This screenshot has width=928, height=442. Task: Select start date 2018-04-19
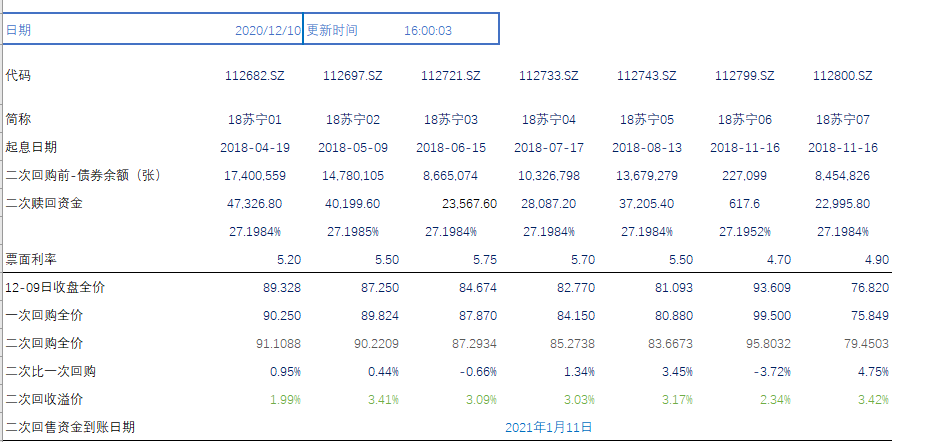click(x=255, y=147)
